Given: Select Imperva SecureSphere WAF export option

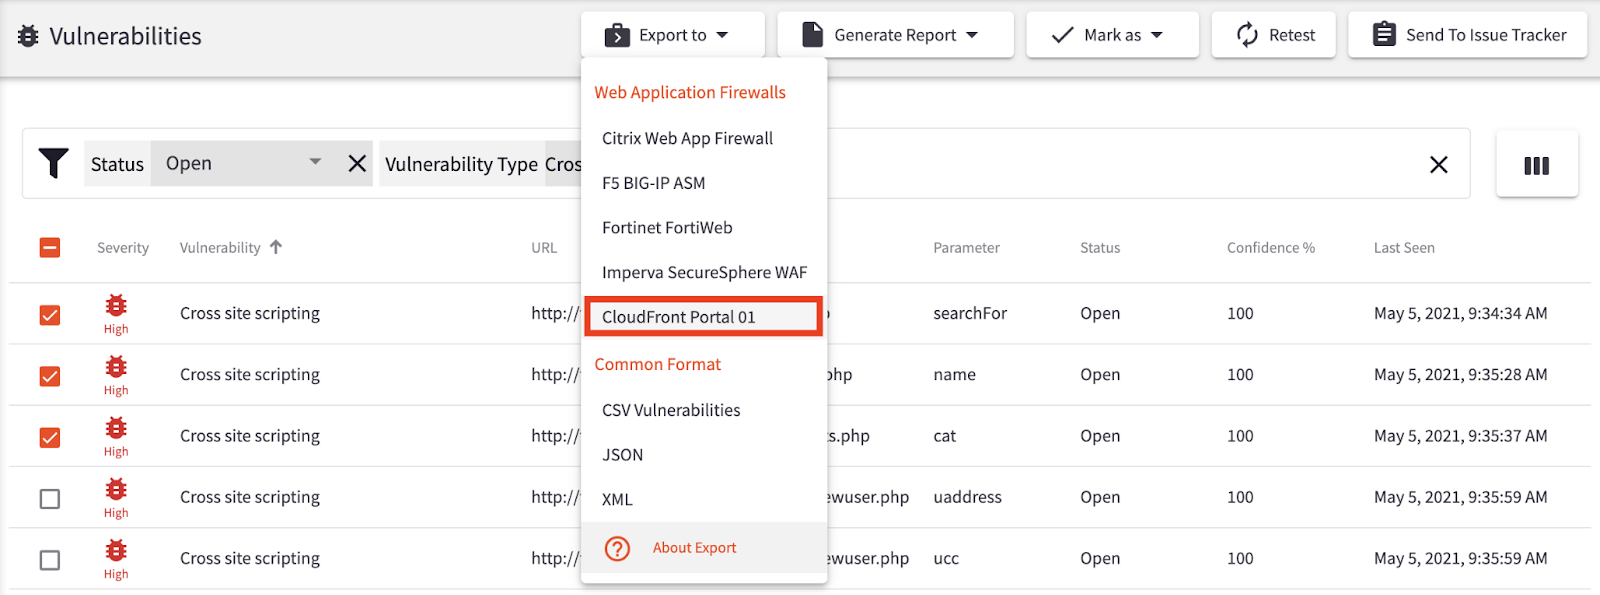Looking at the screenshot, I should (x=704, y=272).
